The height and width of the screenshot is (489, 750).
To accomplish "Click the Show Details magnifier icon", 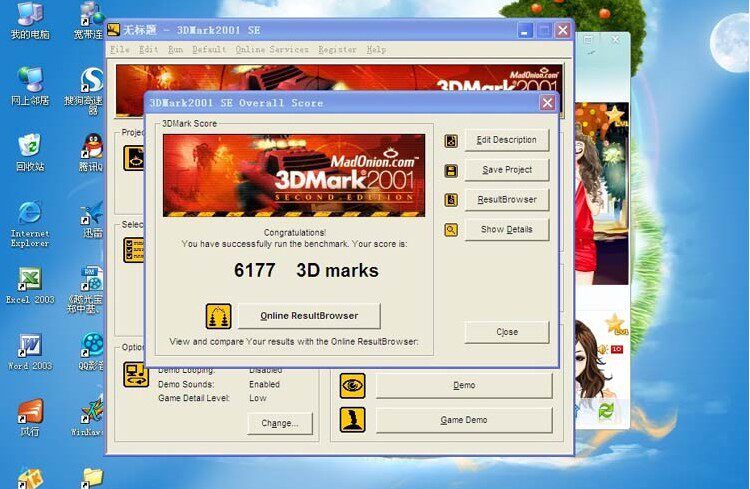I will coord(451,230).
